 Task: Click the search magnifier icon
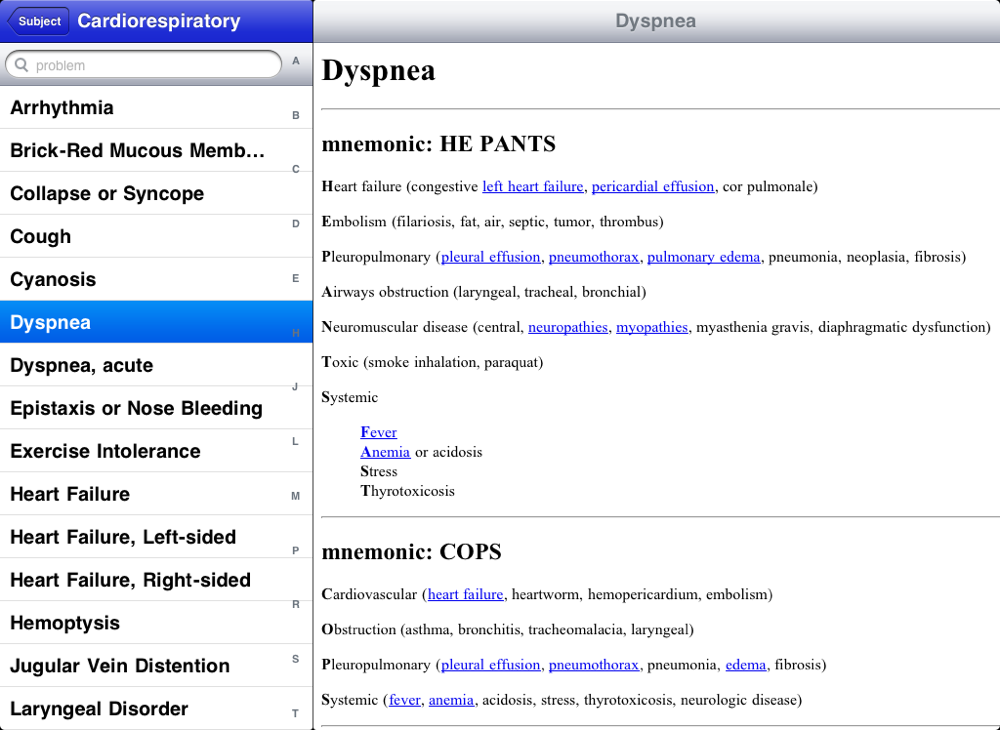pos(22,65)
